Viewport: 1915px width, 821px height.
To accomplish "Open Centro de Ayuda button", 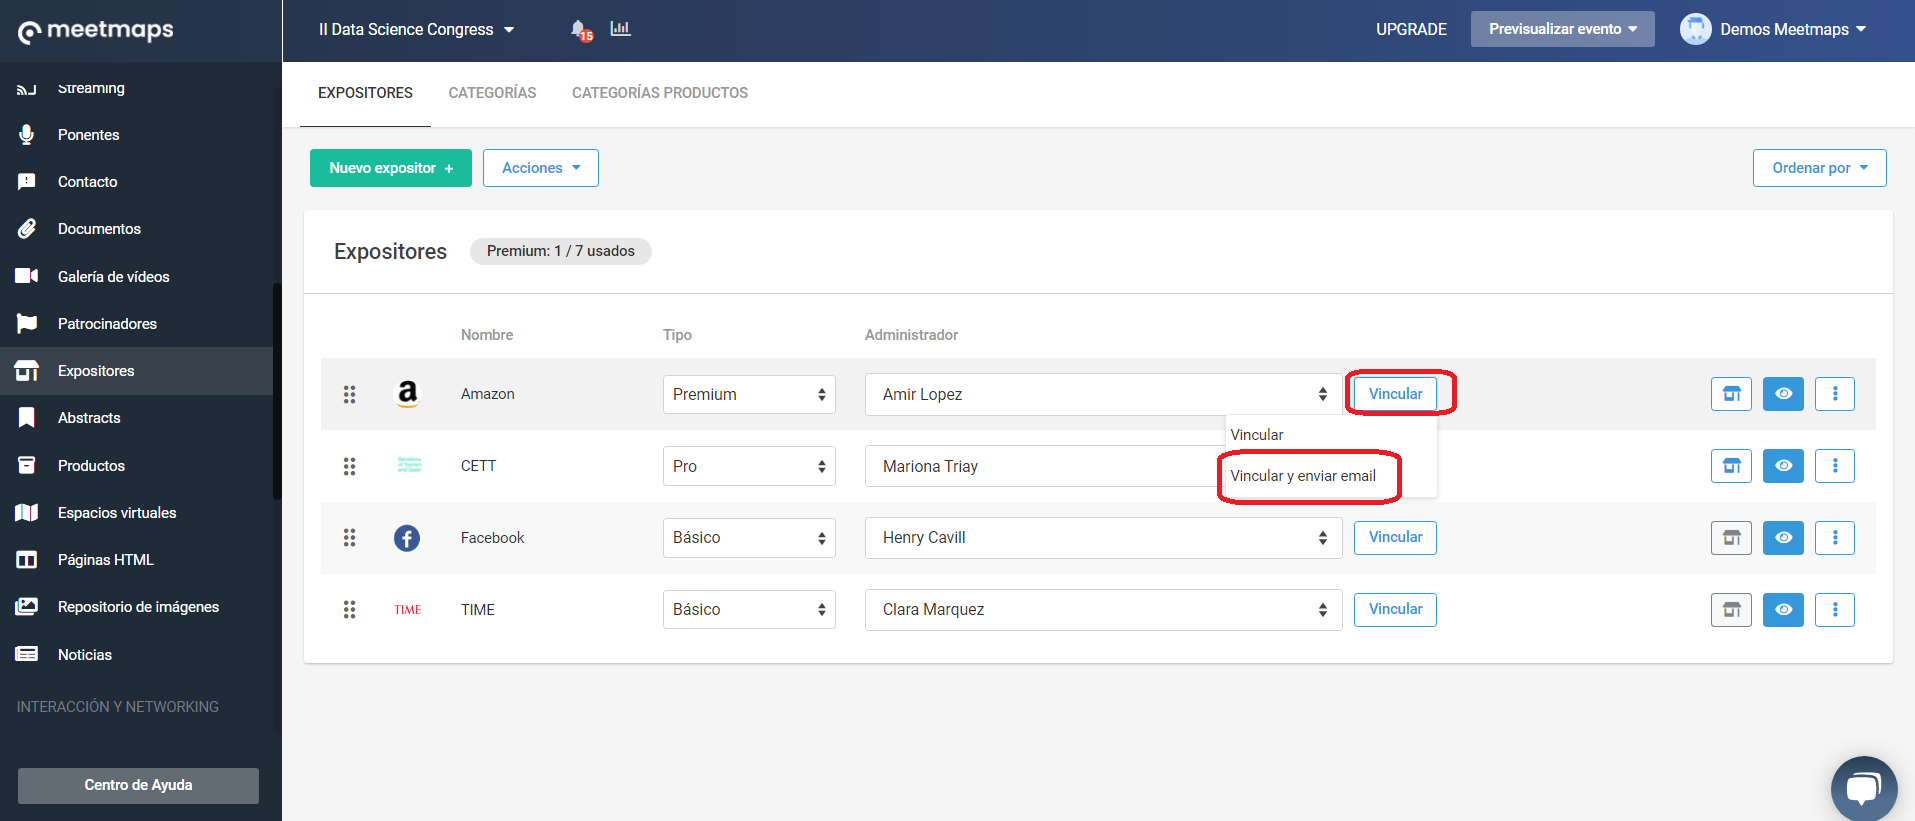I will tap(138, 785).
